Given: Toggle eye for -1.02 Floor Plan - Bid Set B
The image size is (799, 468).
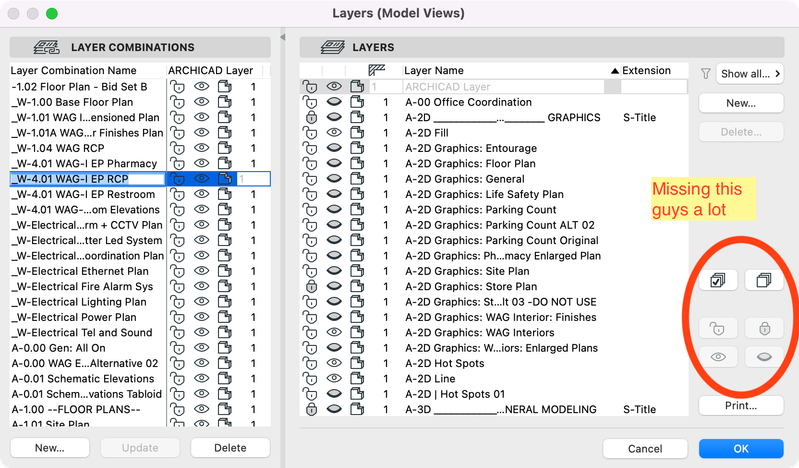Looking at the screenshot, I should [x=202, y=86].
